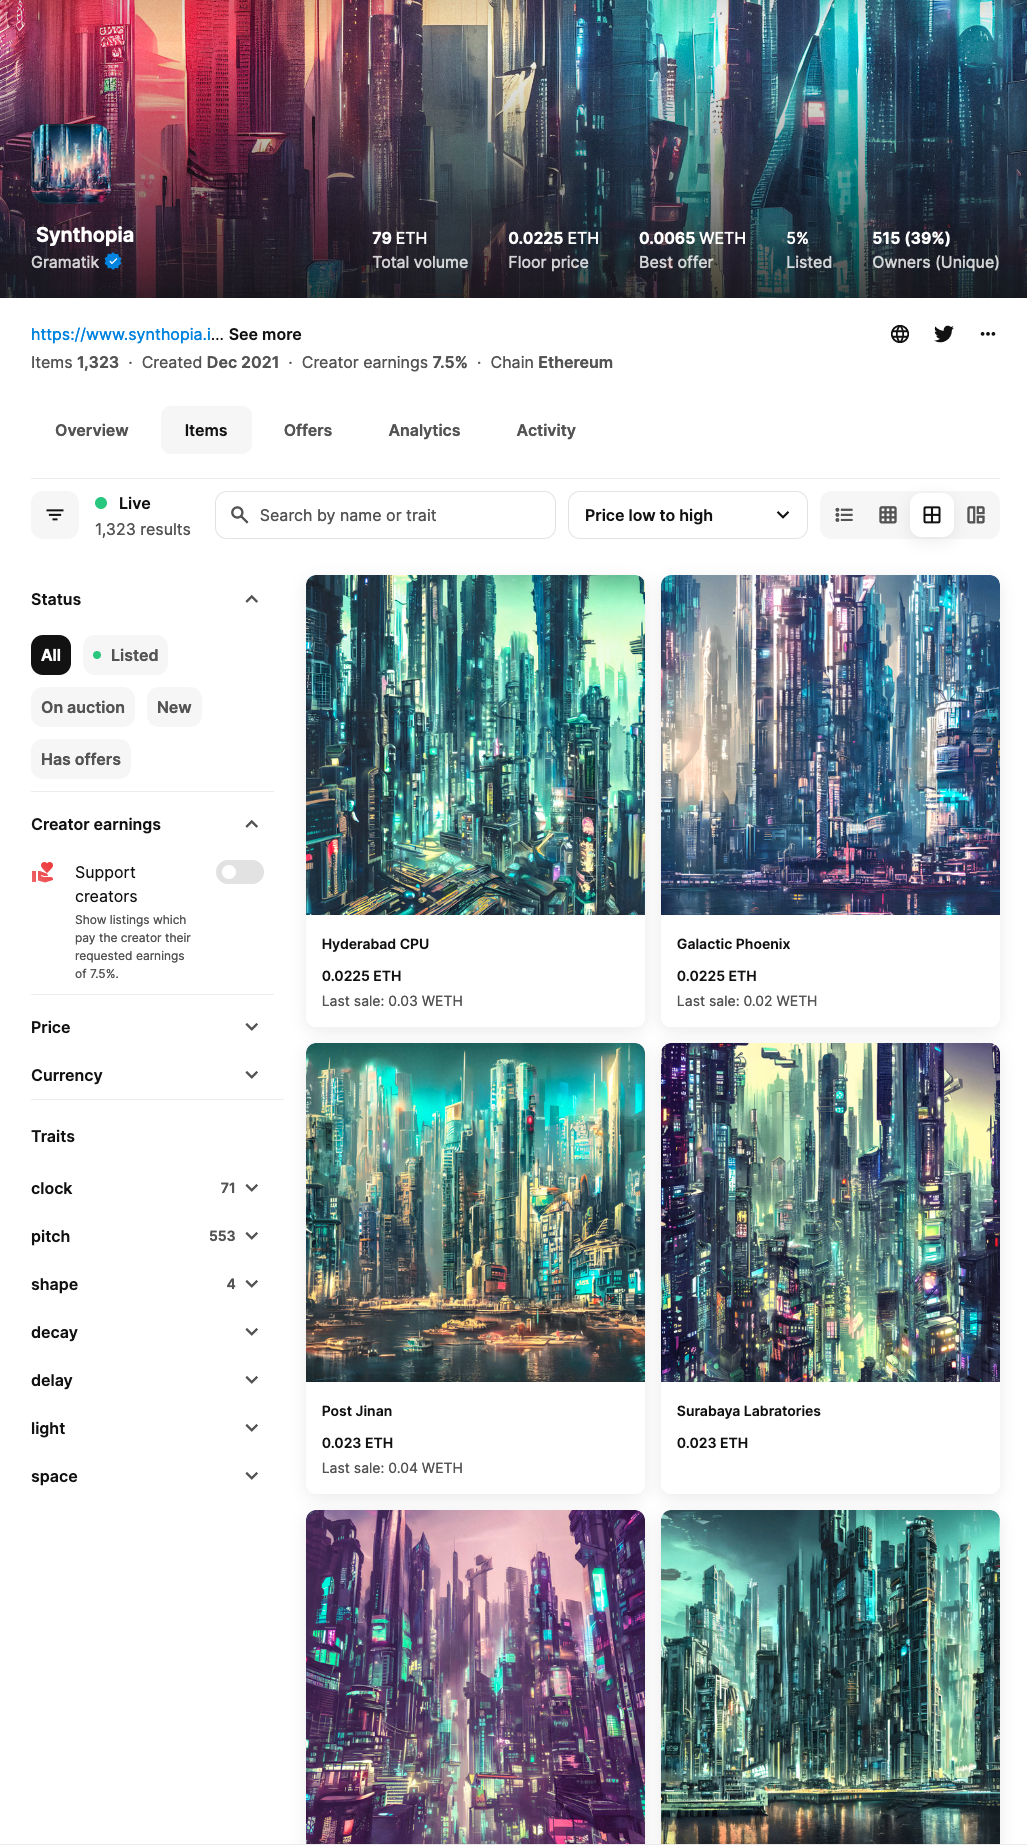Click the 5% Listed stat

809,250
